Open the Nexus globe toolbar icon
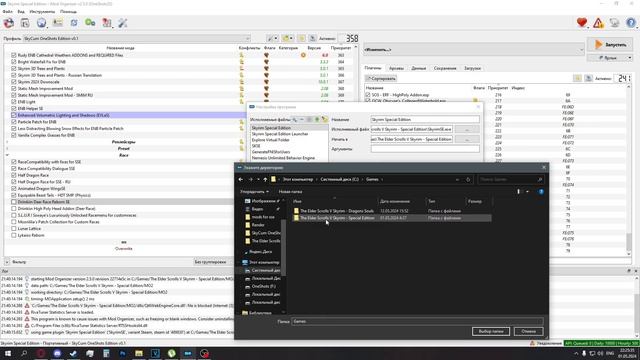This screenshot has width=640, height=360. tap(41, 23)
